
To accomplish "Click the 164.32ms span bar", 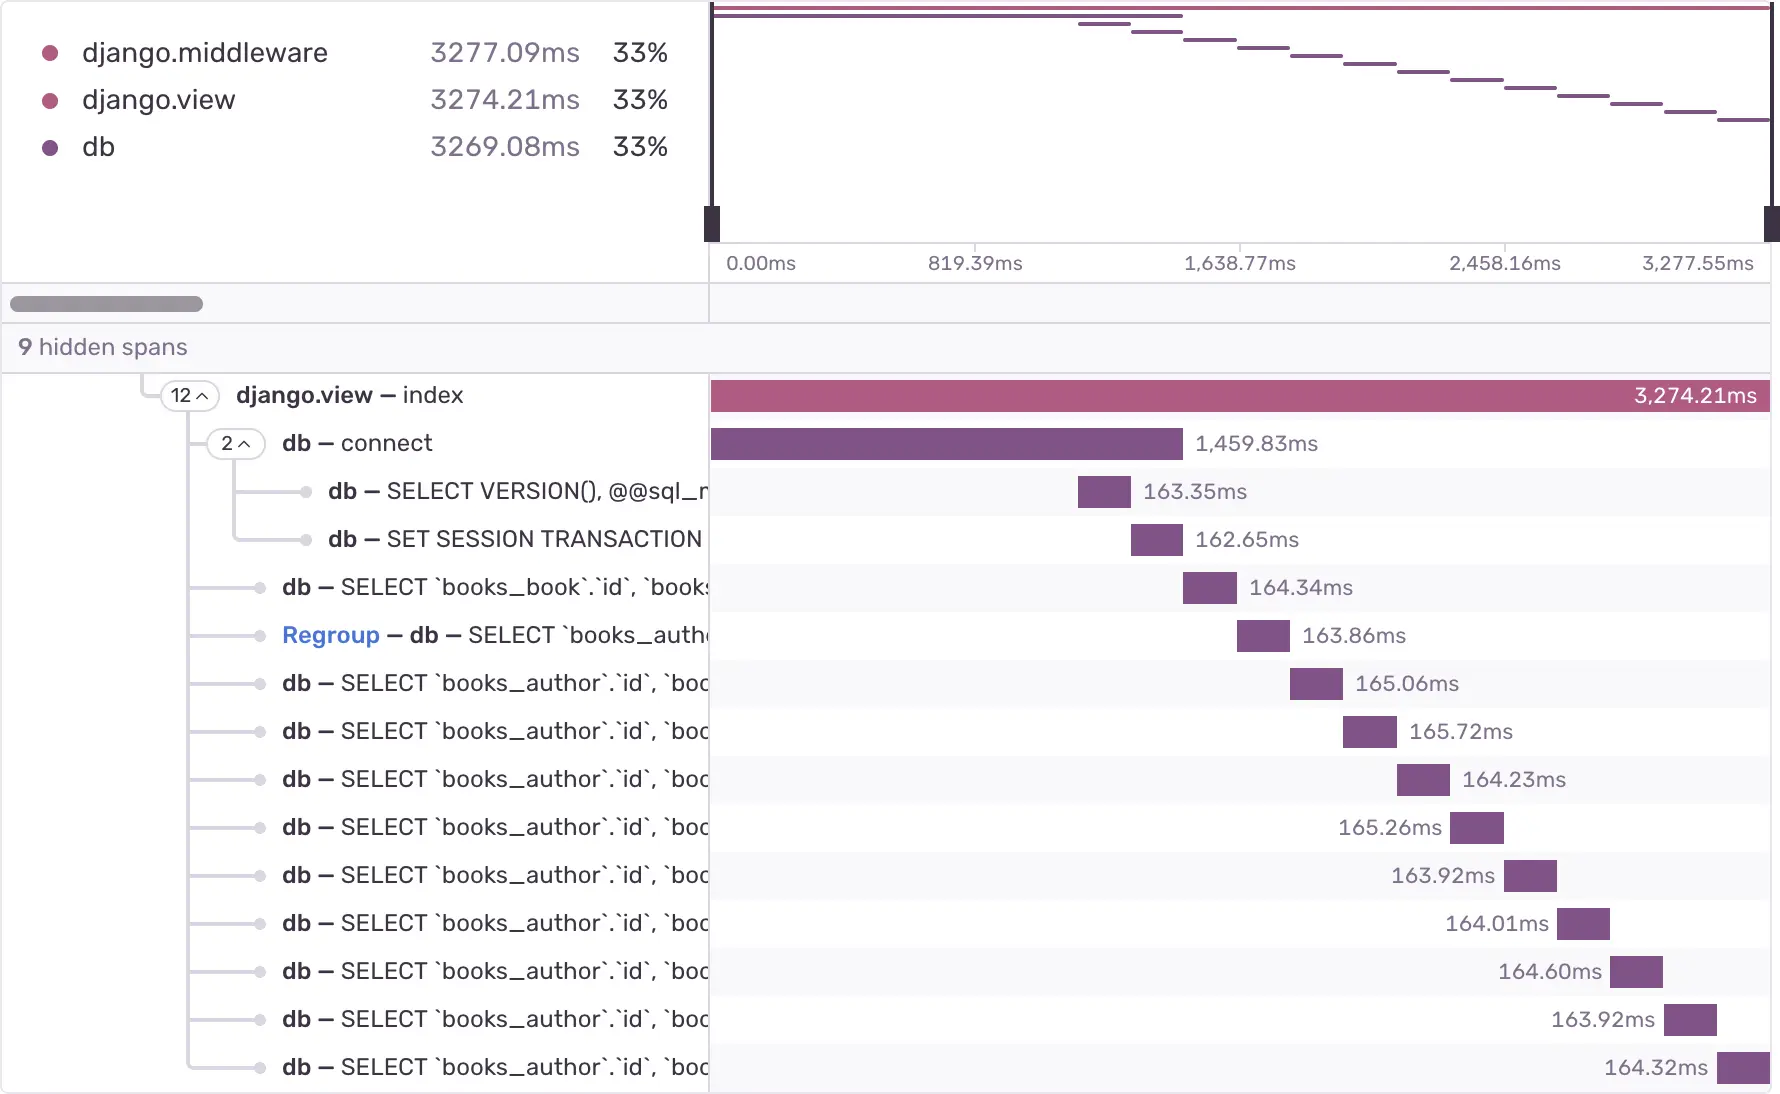I will tap(1743, 1068).
